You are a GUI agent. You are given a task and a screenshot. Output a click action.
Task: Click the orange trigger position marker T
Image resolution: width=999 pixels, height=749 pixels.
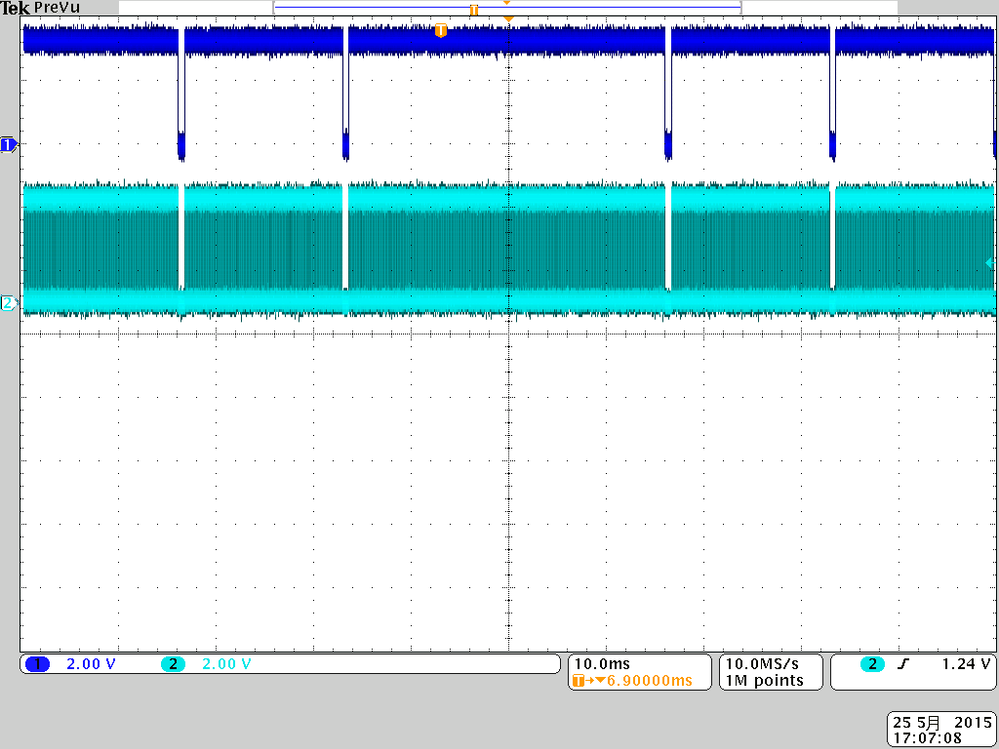tap(441, 30)
